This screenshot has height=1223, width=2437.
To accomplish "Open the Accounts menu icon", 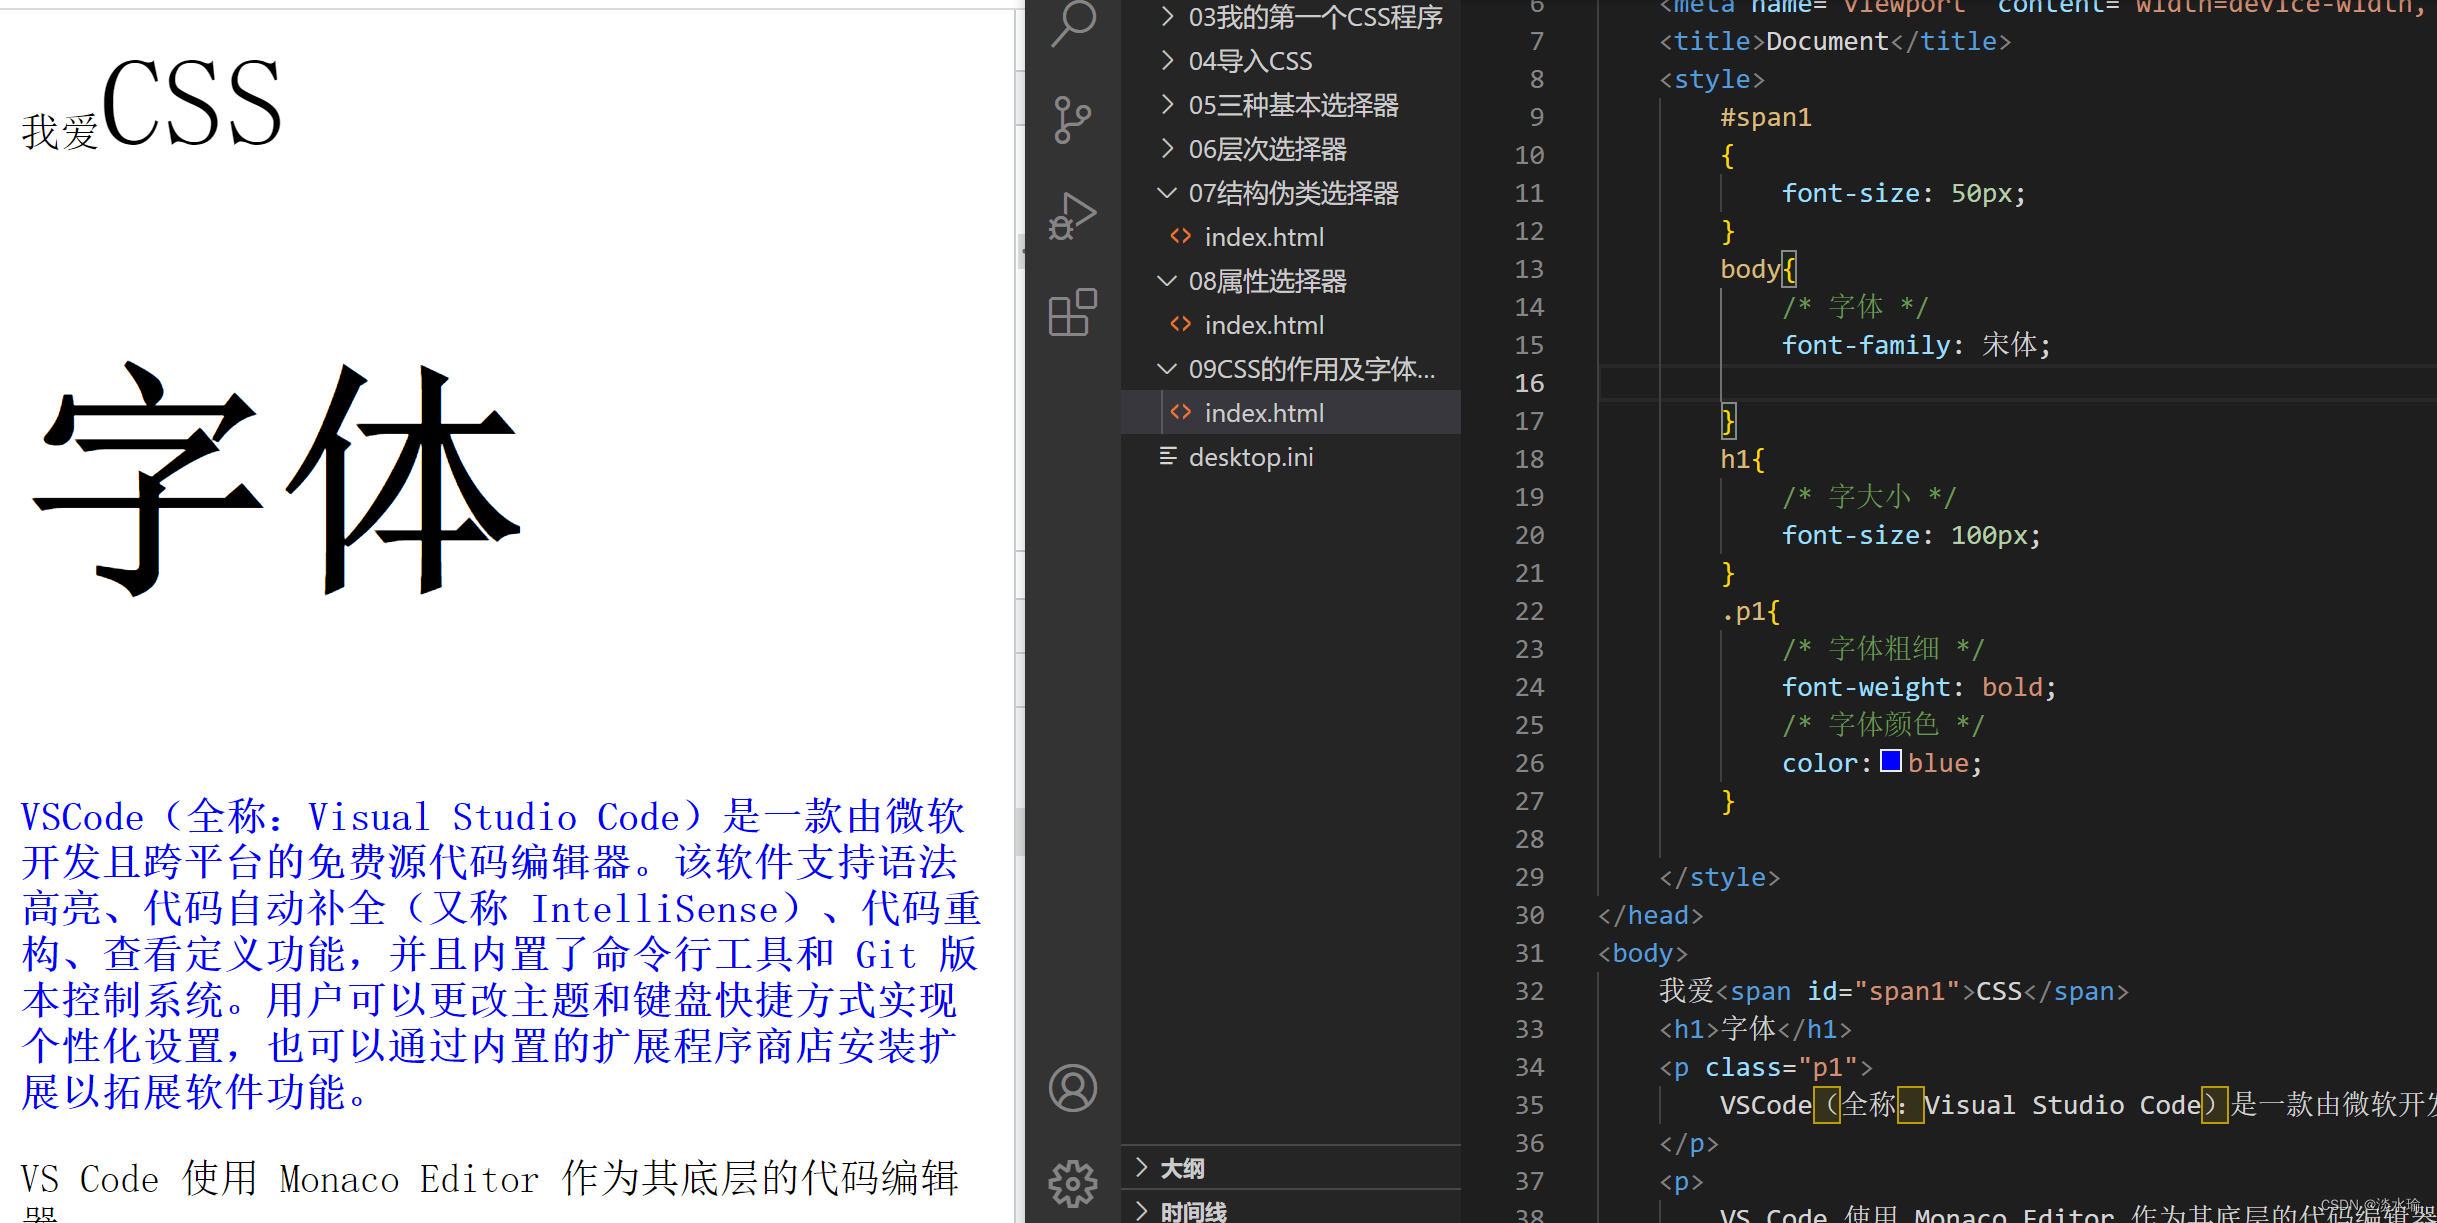I will [1073, 1088].
